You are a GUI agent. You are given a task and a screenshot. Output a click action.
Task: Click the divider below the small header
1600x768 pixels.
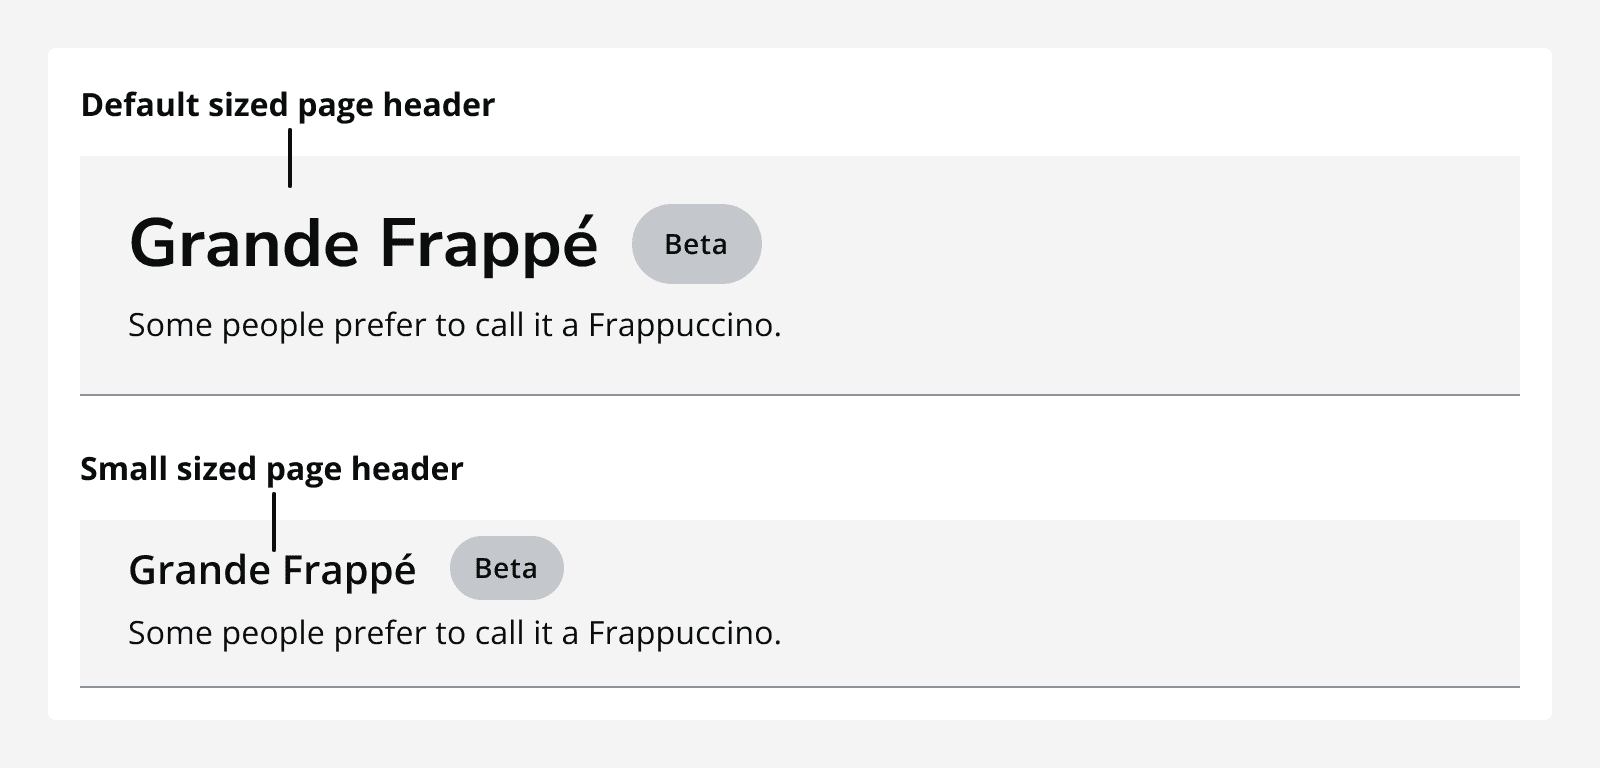point(800,688)
